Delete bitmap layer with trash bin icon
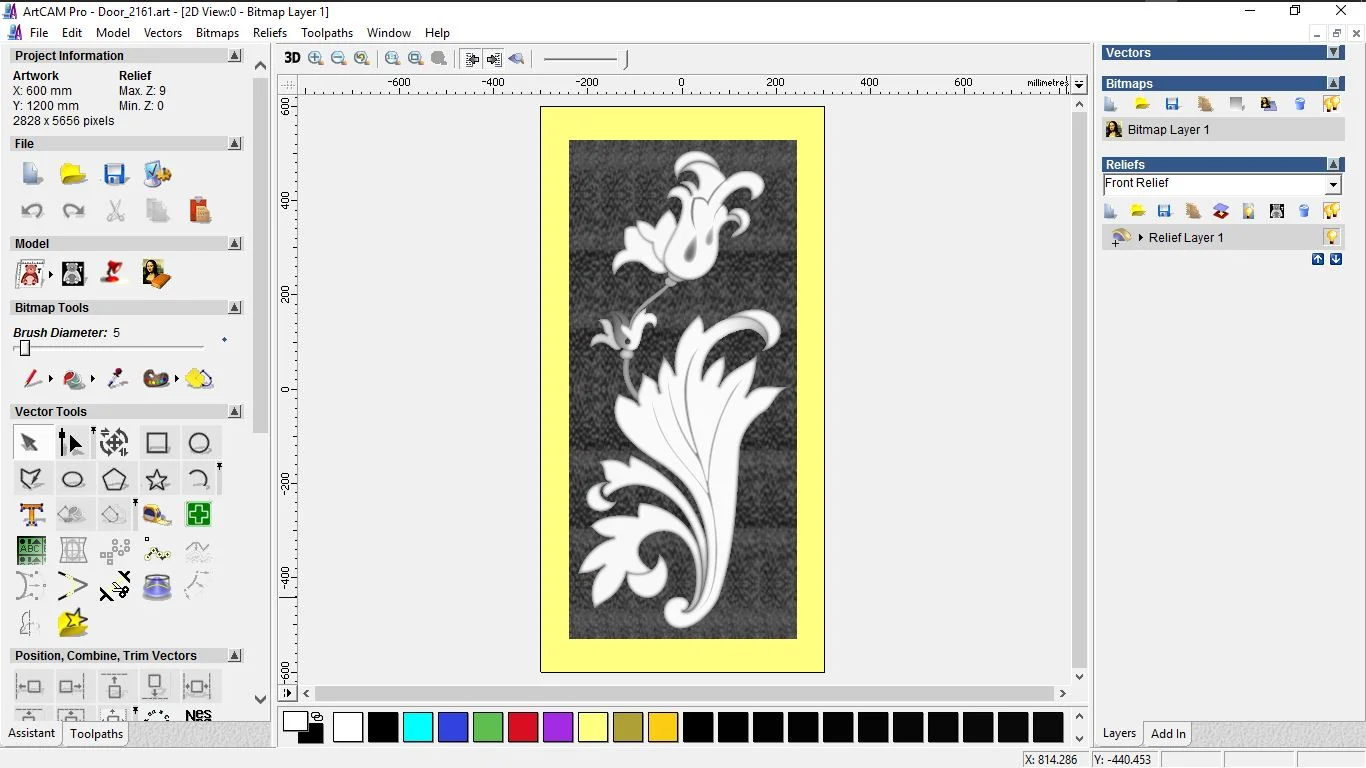The width and height of the screenshot is (1366, 768). pos(1300,104)
